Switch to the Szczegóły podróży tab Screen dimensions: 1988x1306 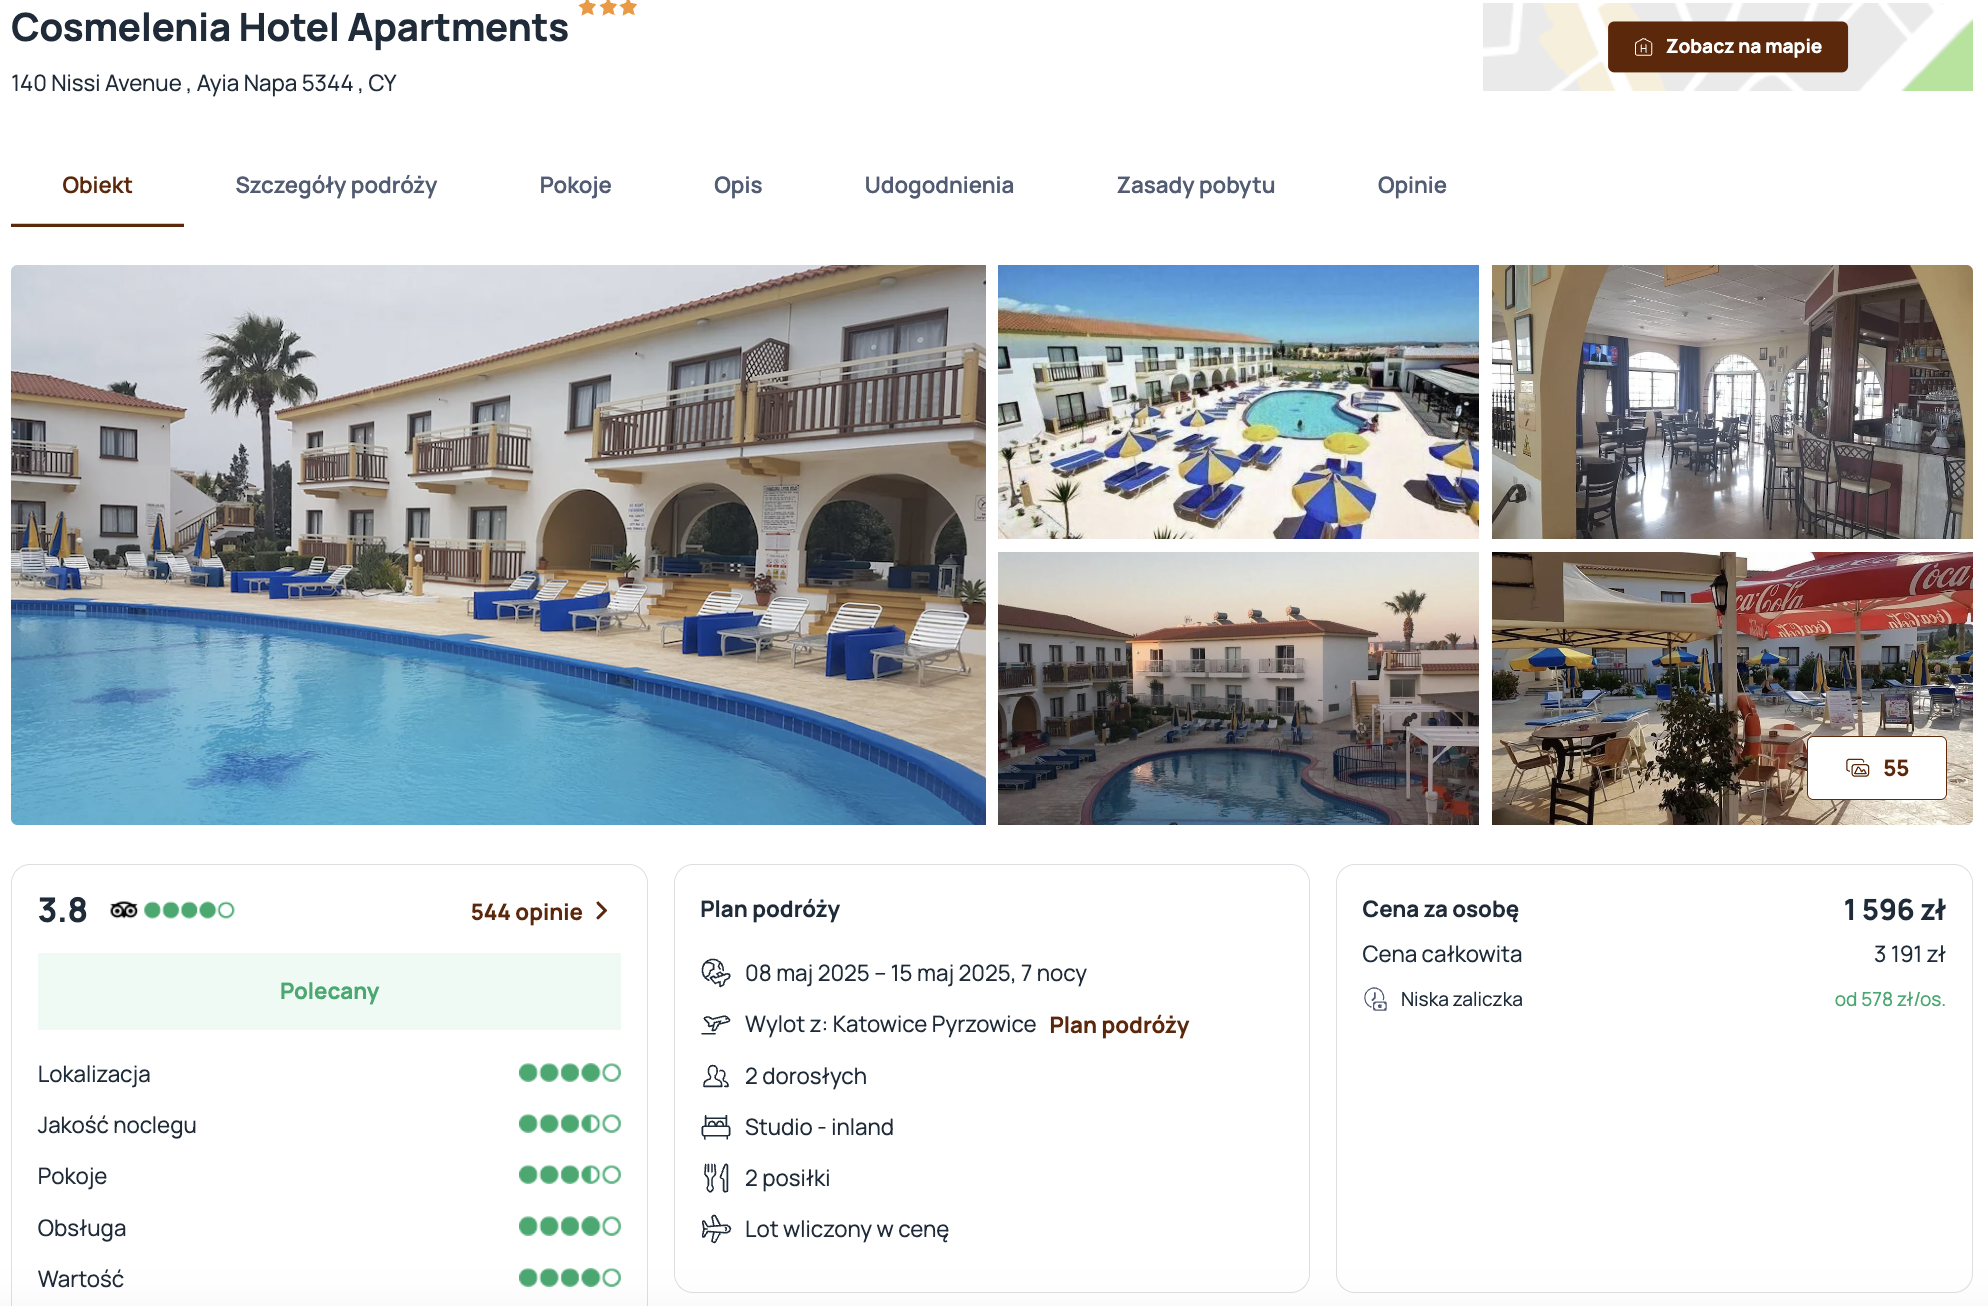coord(336,185)
